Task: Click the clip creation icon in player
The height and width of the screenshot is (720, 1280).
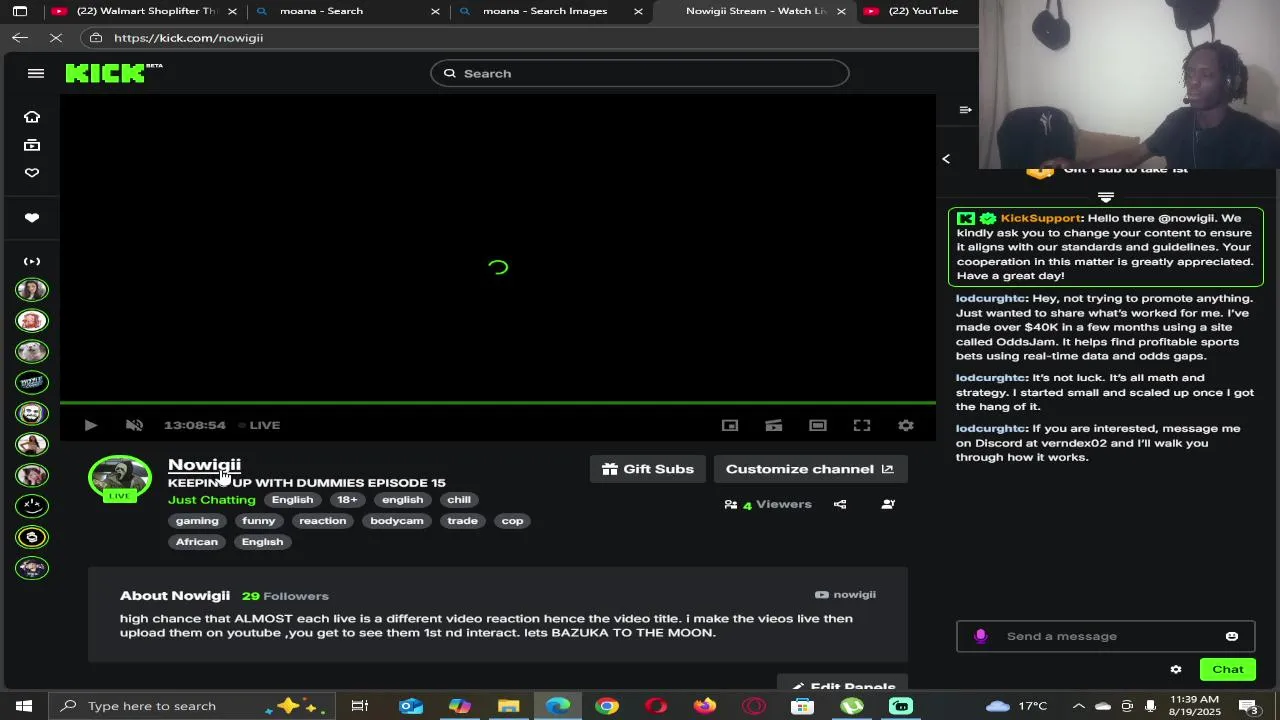Action: [774, 425]
